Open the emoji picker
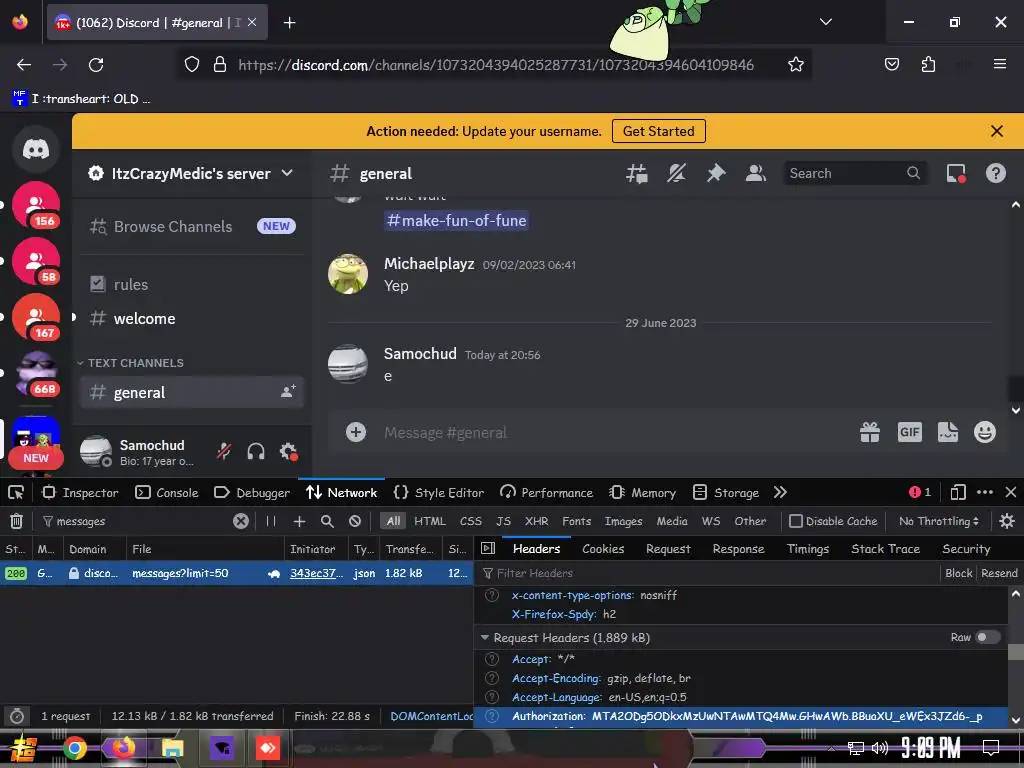1024x768 pixels. point(985,432)
